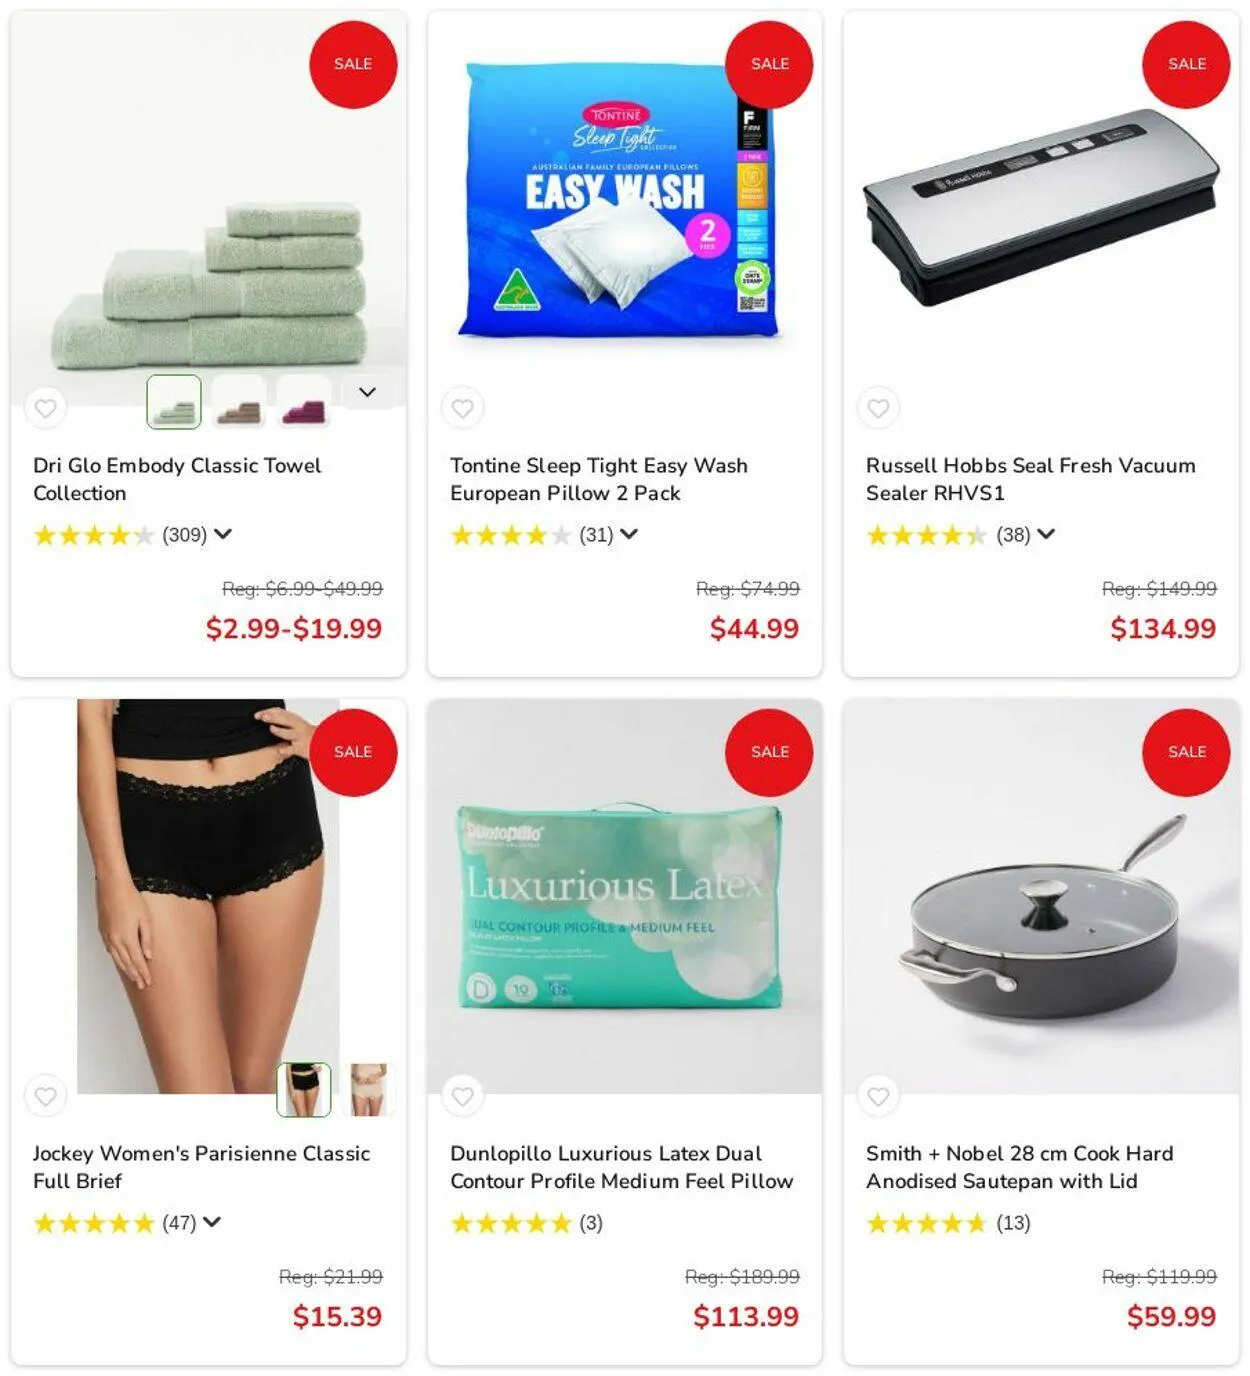Select the green towel colour swatch
The width and height of the screenshot is (1250, 1376).
point(174,402)
